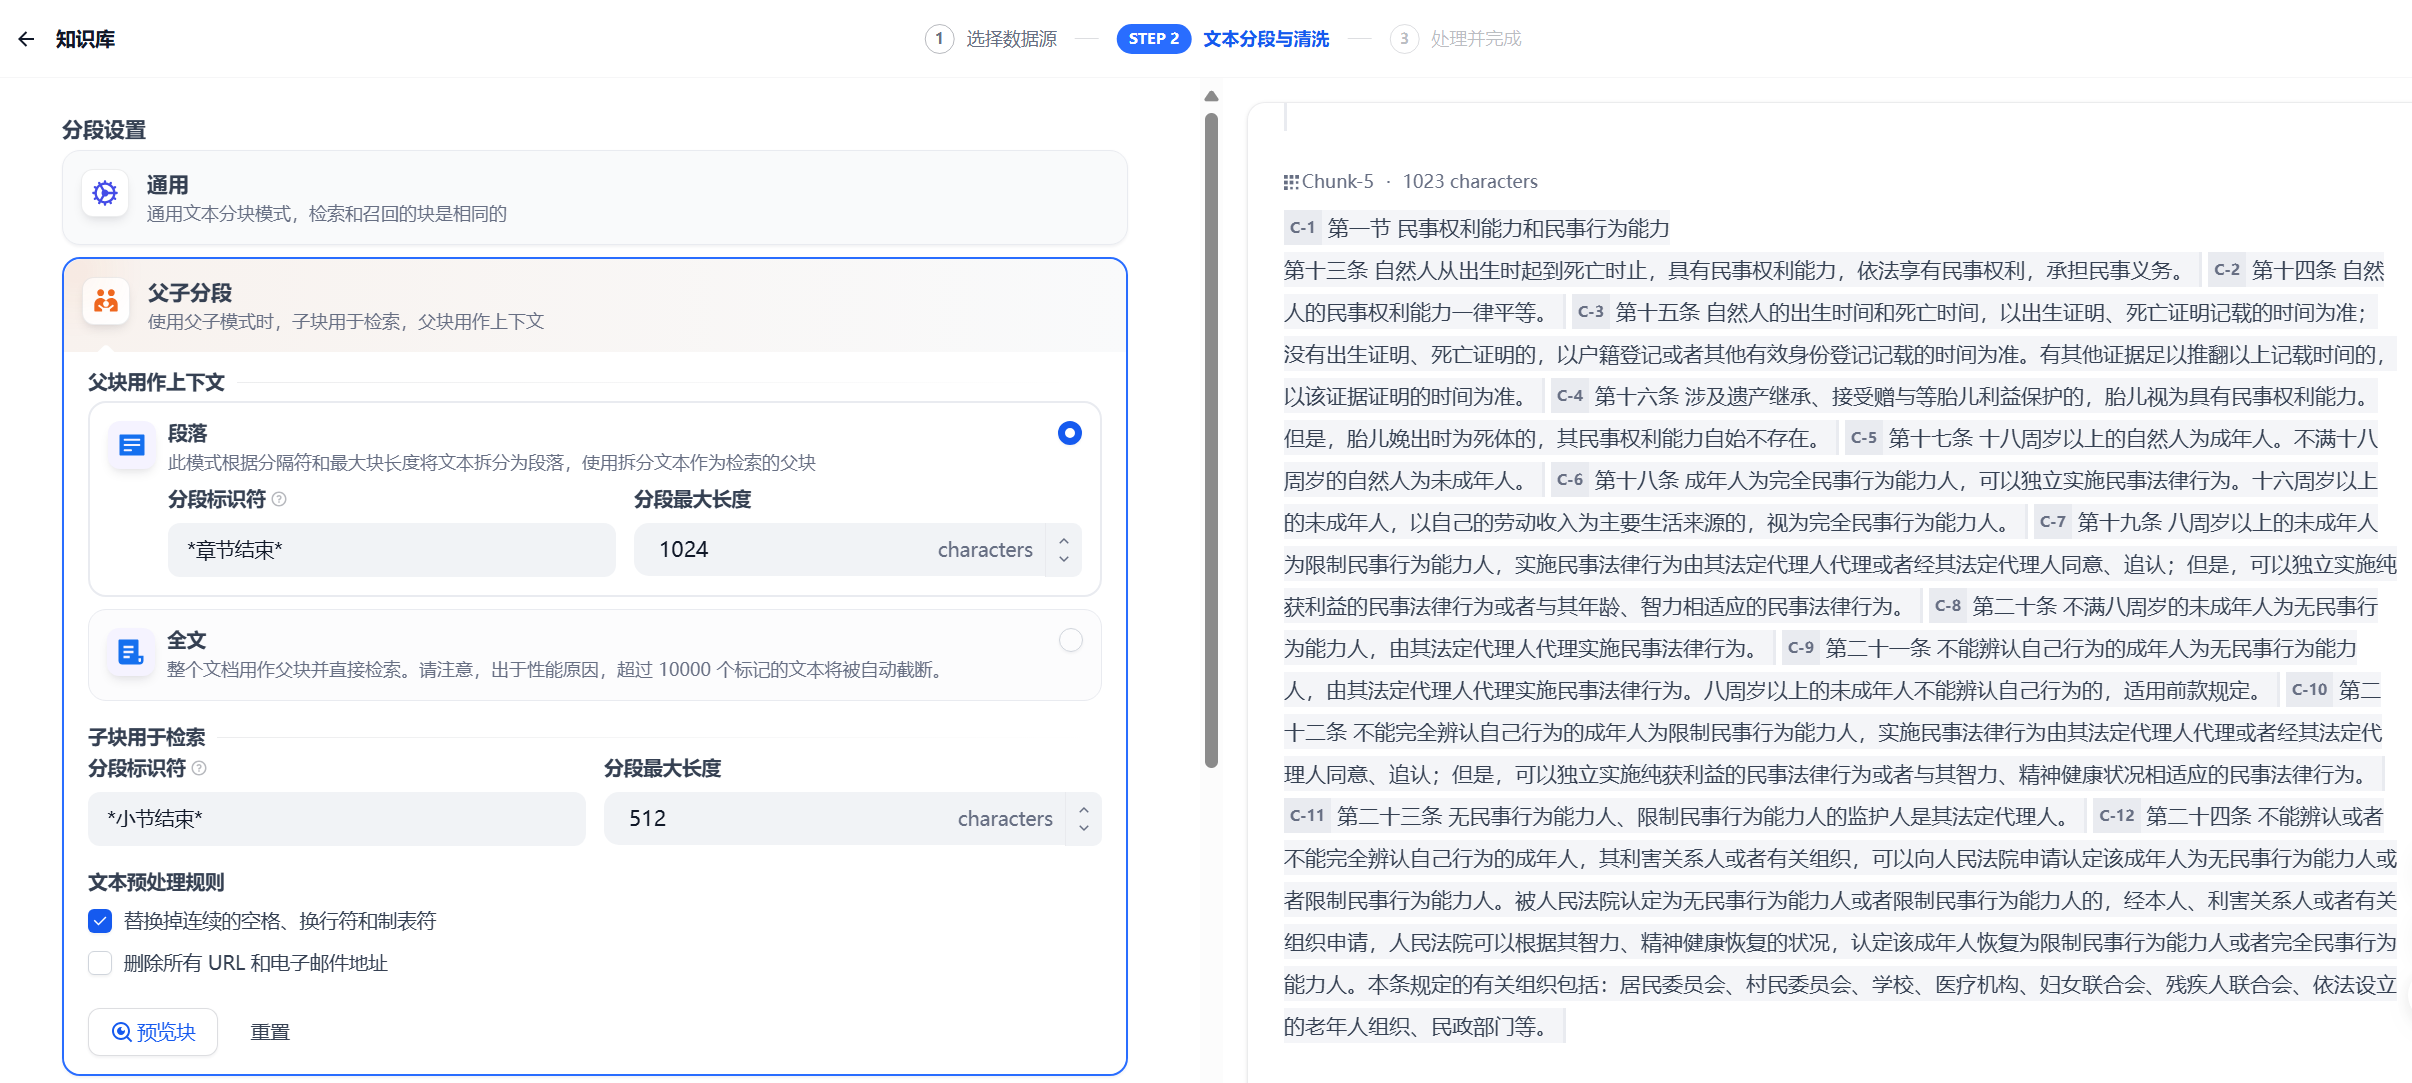Click the 全文 option card title

click(187, 640)
